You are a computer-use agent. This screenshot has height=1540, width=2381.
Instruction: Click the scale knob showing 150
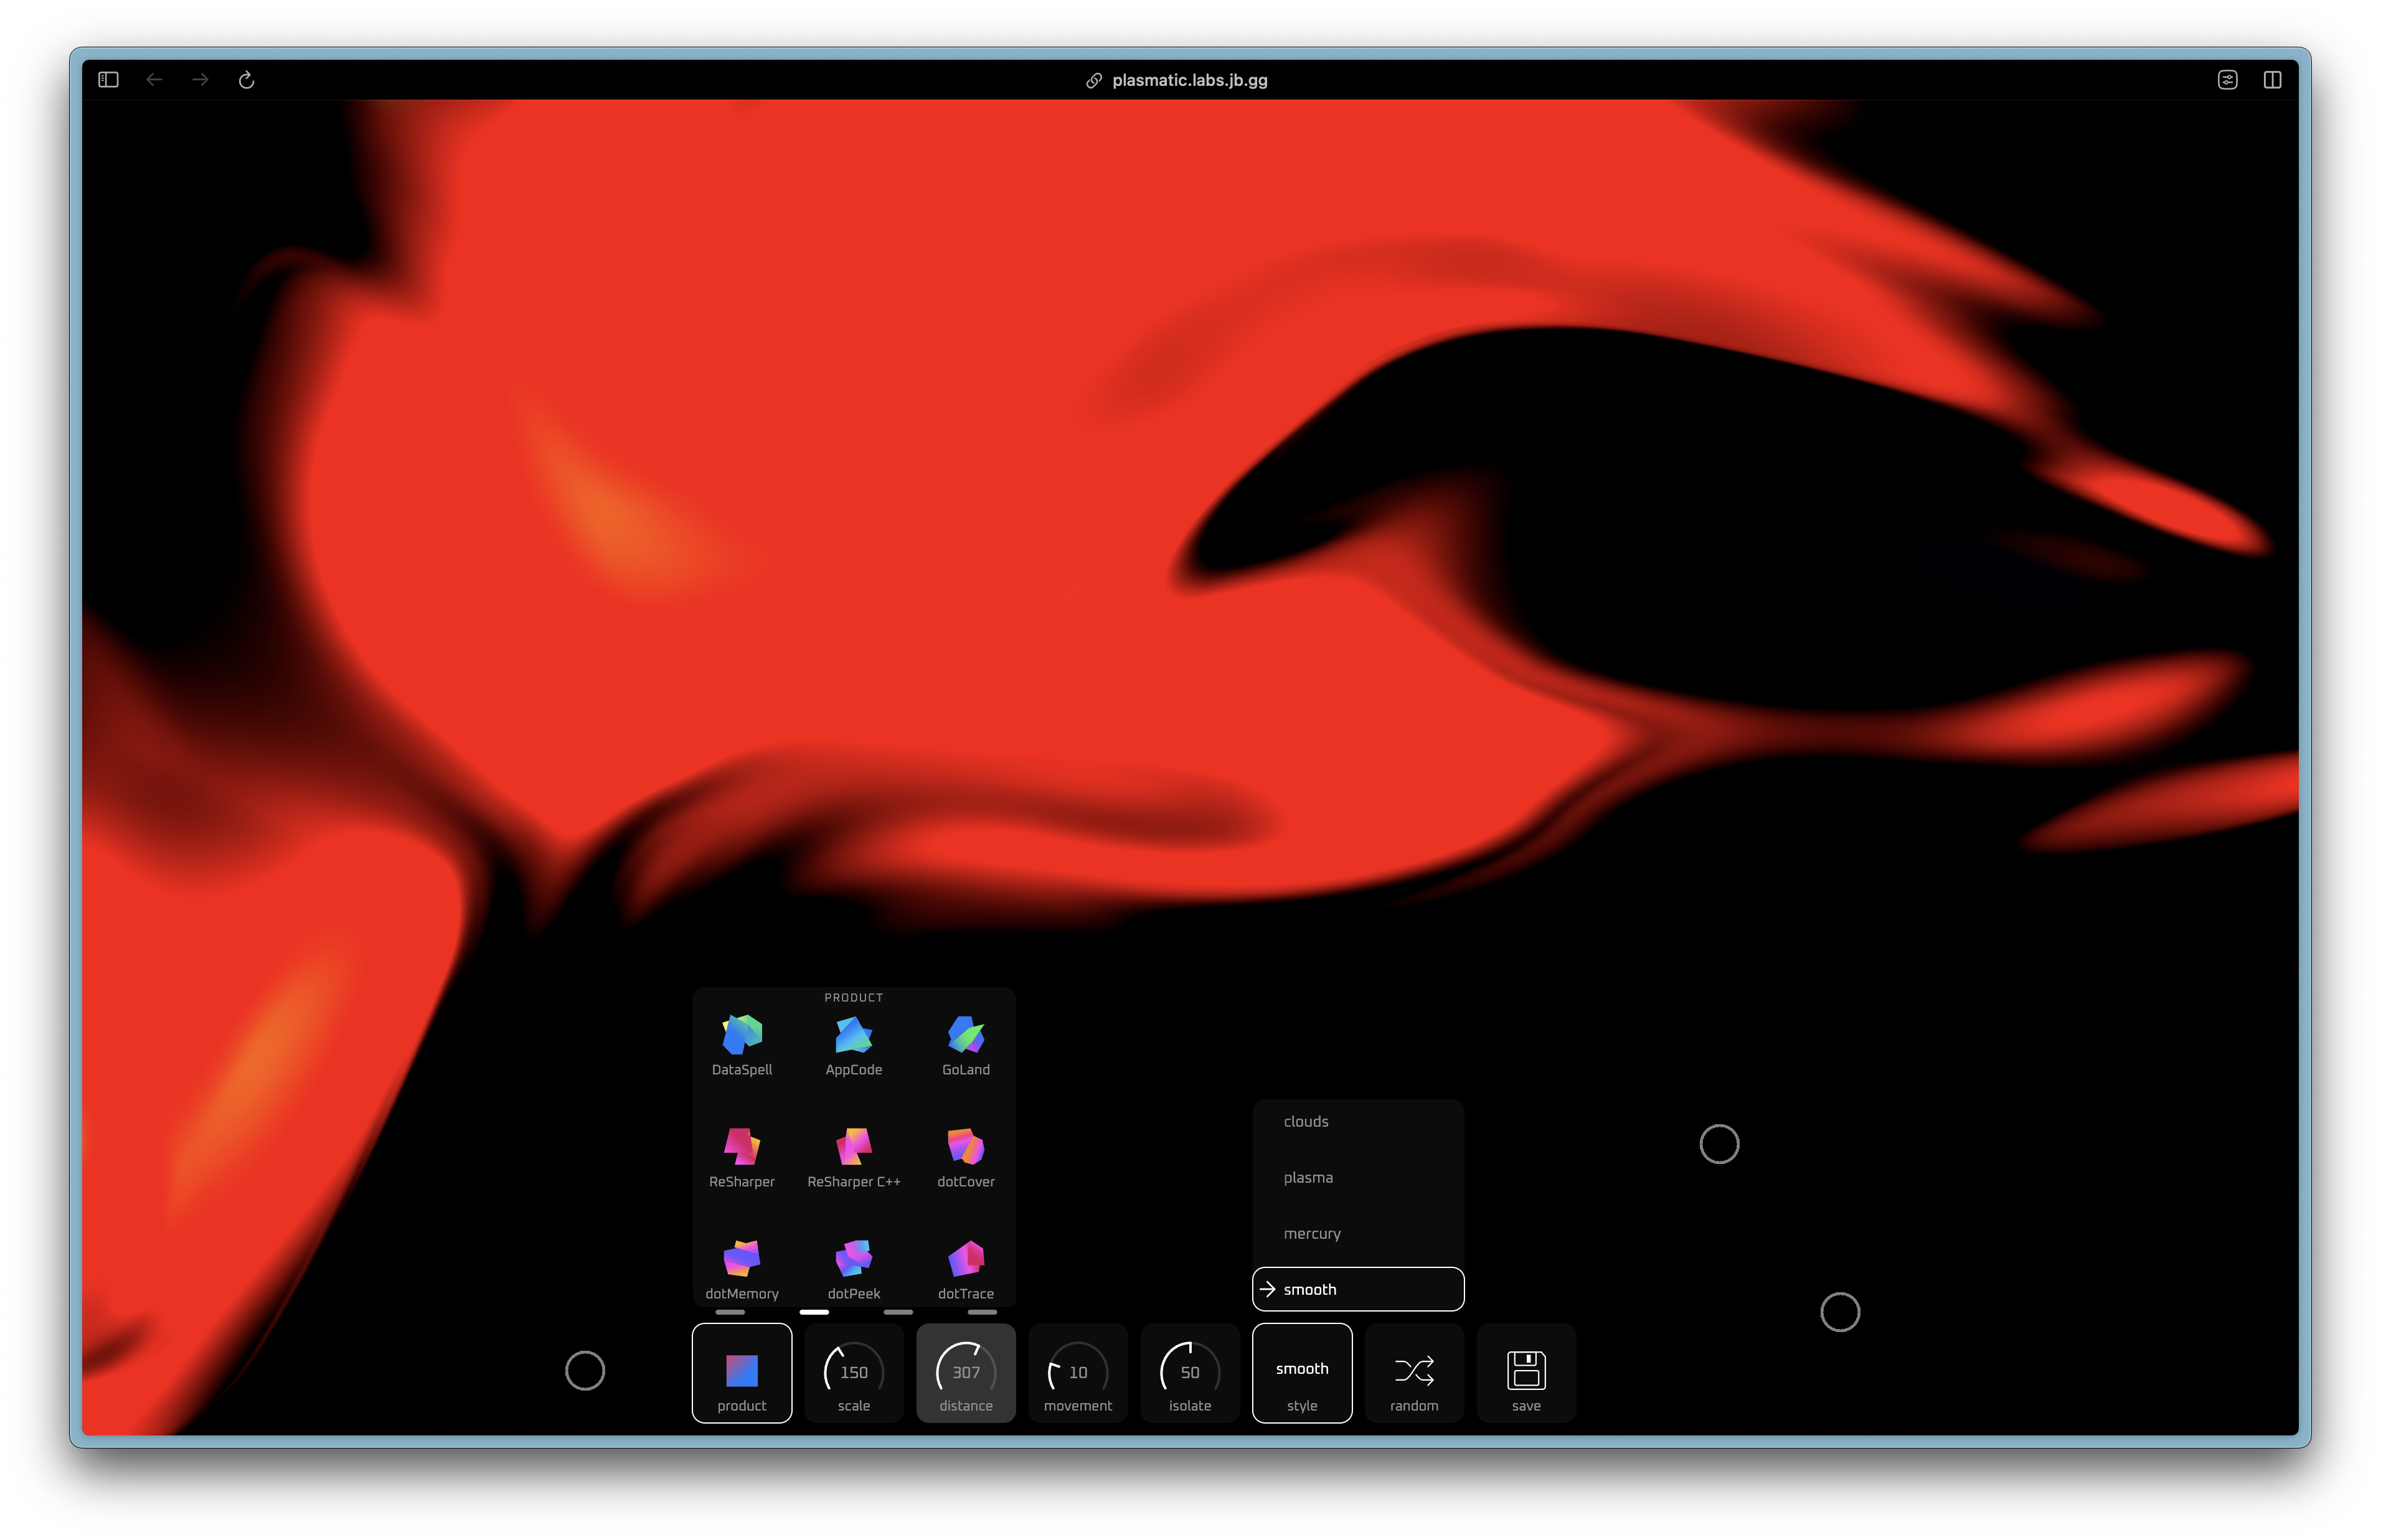pyautogui.click(x=853, y=1373)
